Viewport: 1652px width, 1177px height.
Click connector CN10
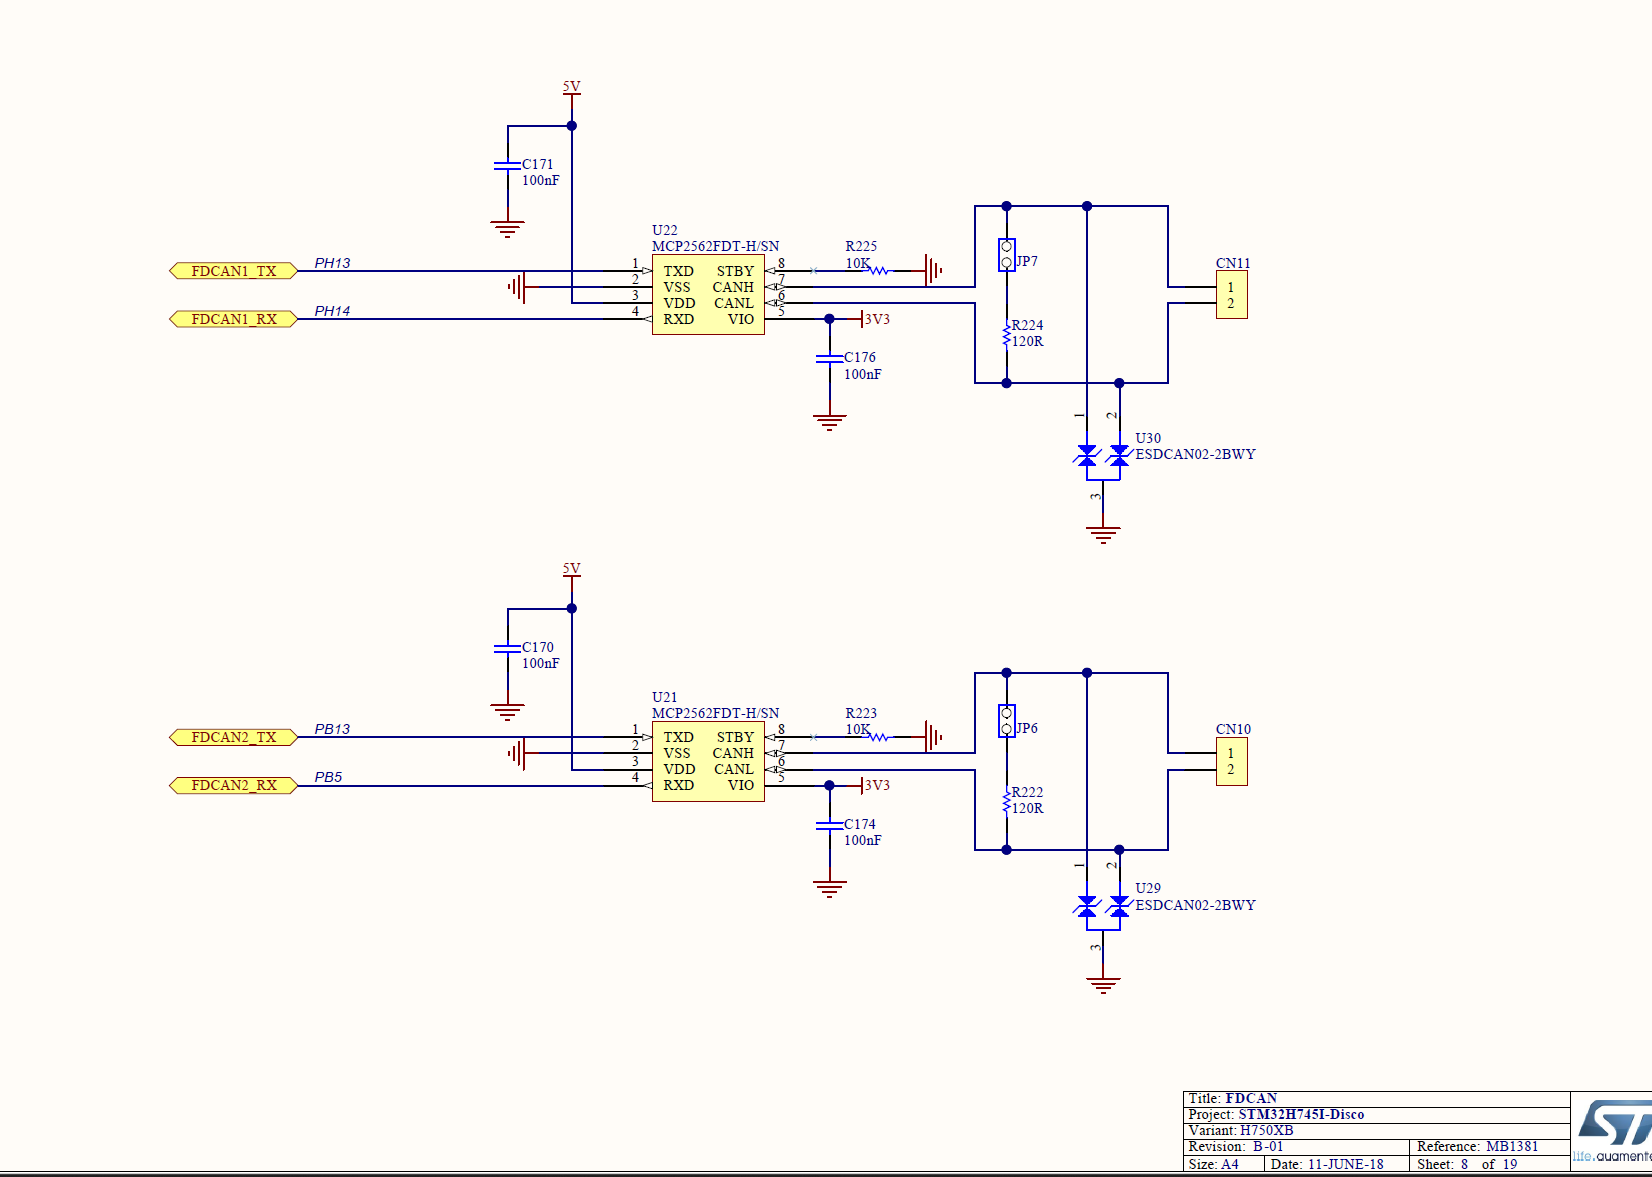[x=1233, y=762]
